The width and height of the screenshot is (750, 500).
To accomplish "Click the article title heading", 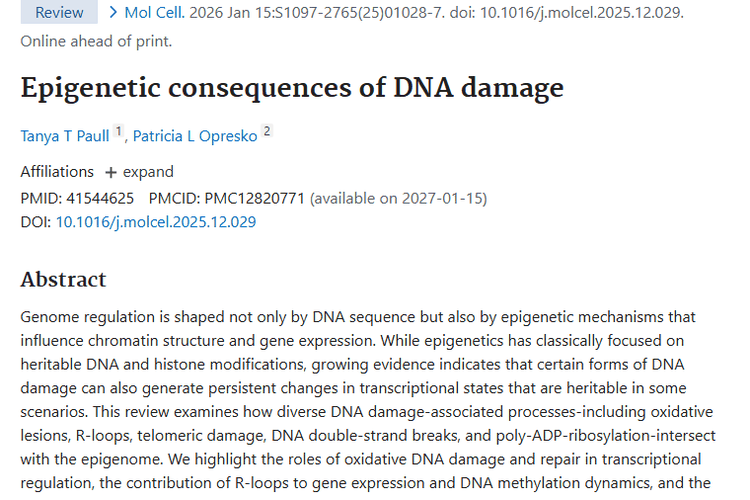I will click(292, 88).
